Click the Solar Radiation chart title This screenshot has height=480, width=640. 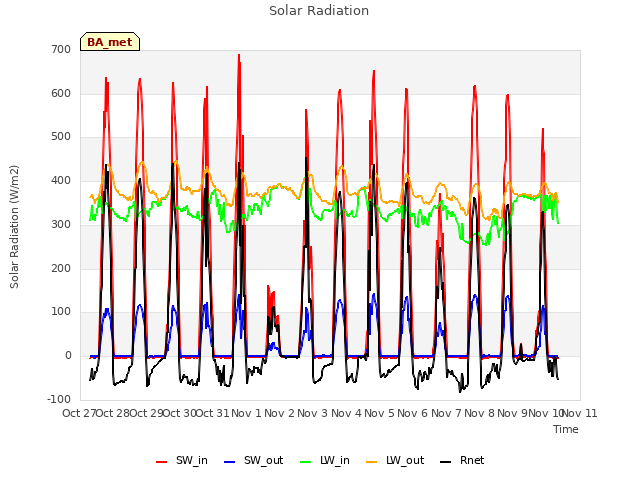(319, 11)
